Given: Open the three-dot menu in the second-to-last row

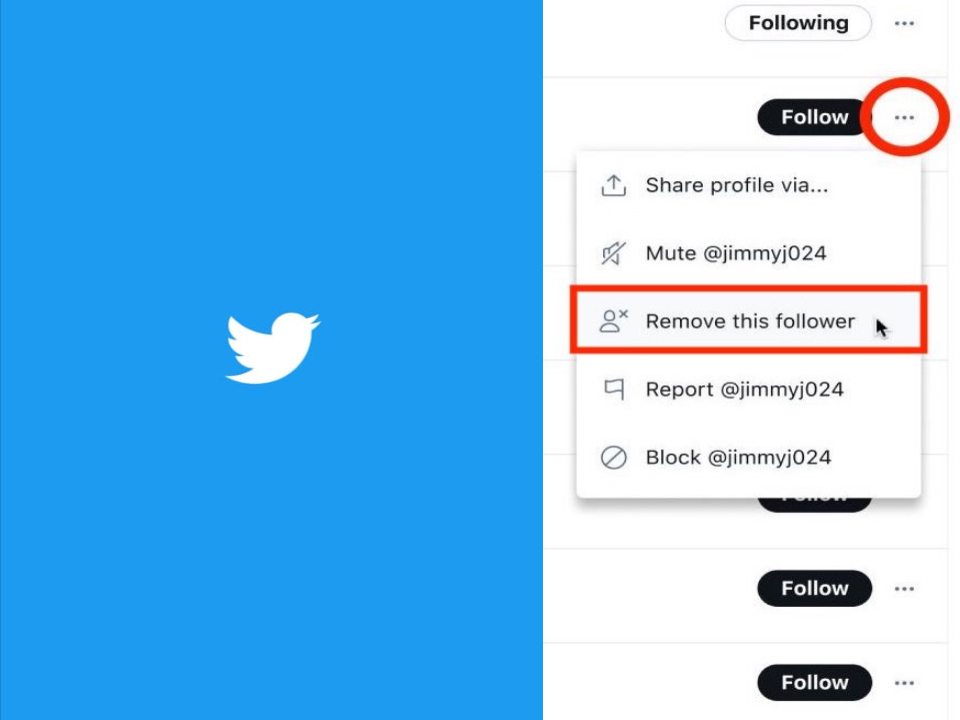Looking at the screenshot, I should point(904,588).
